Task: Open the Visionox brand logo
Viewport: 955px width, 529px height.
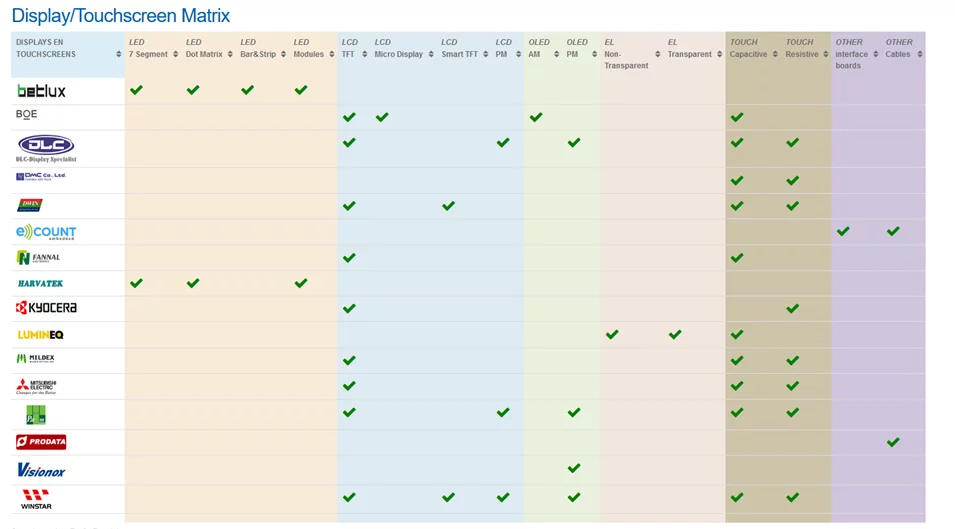Action: (x=41, y=470)
